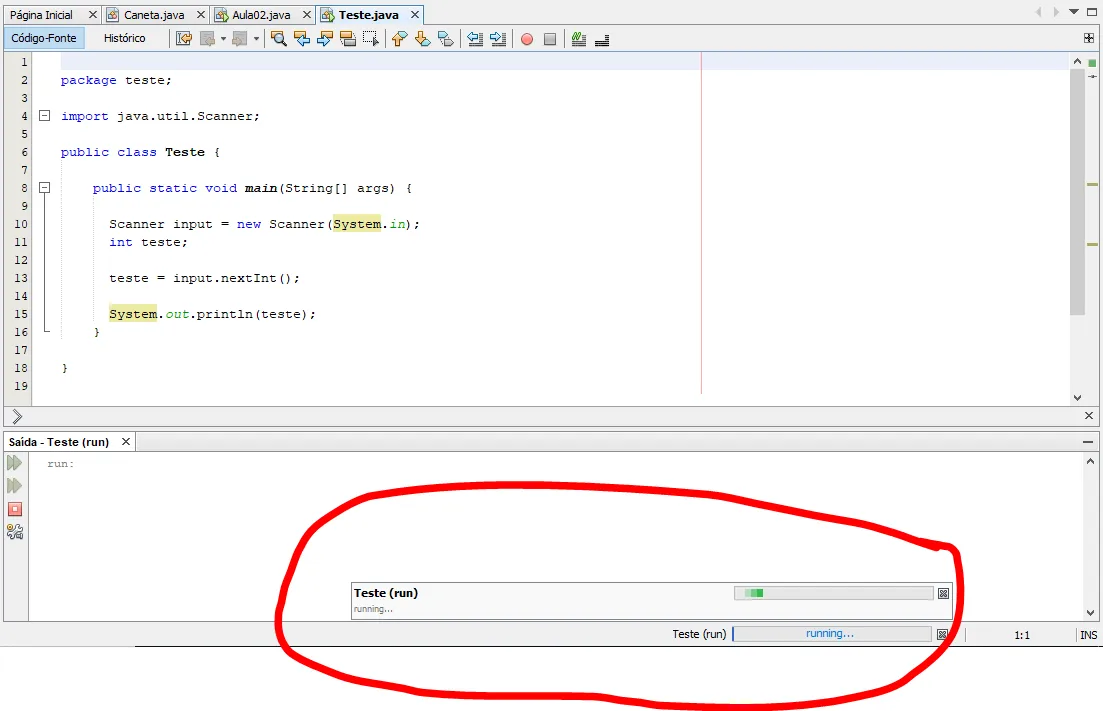Click Shift Line Left icon

[475, 39]
